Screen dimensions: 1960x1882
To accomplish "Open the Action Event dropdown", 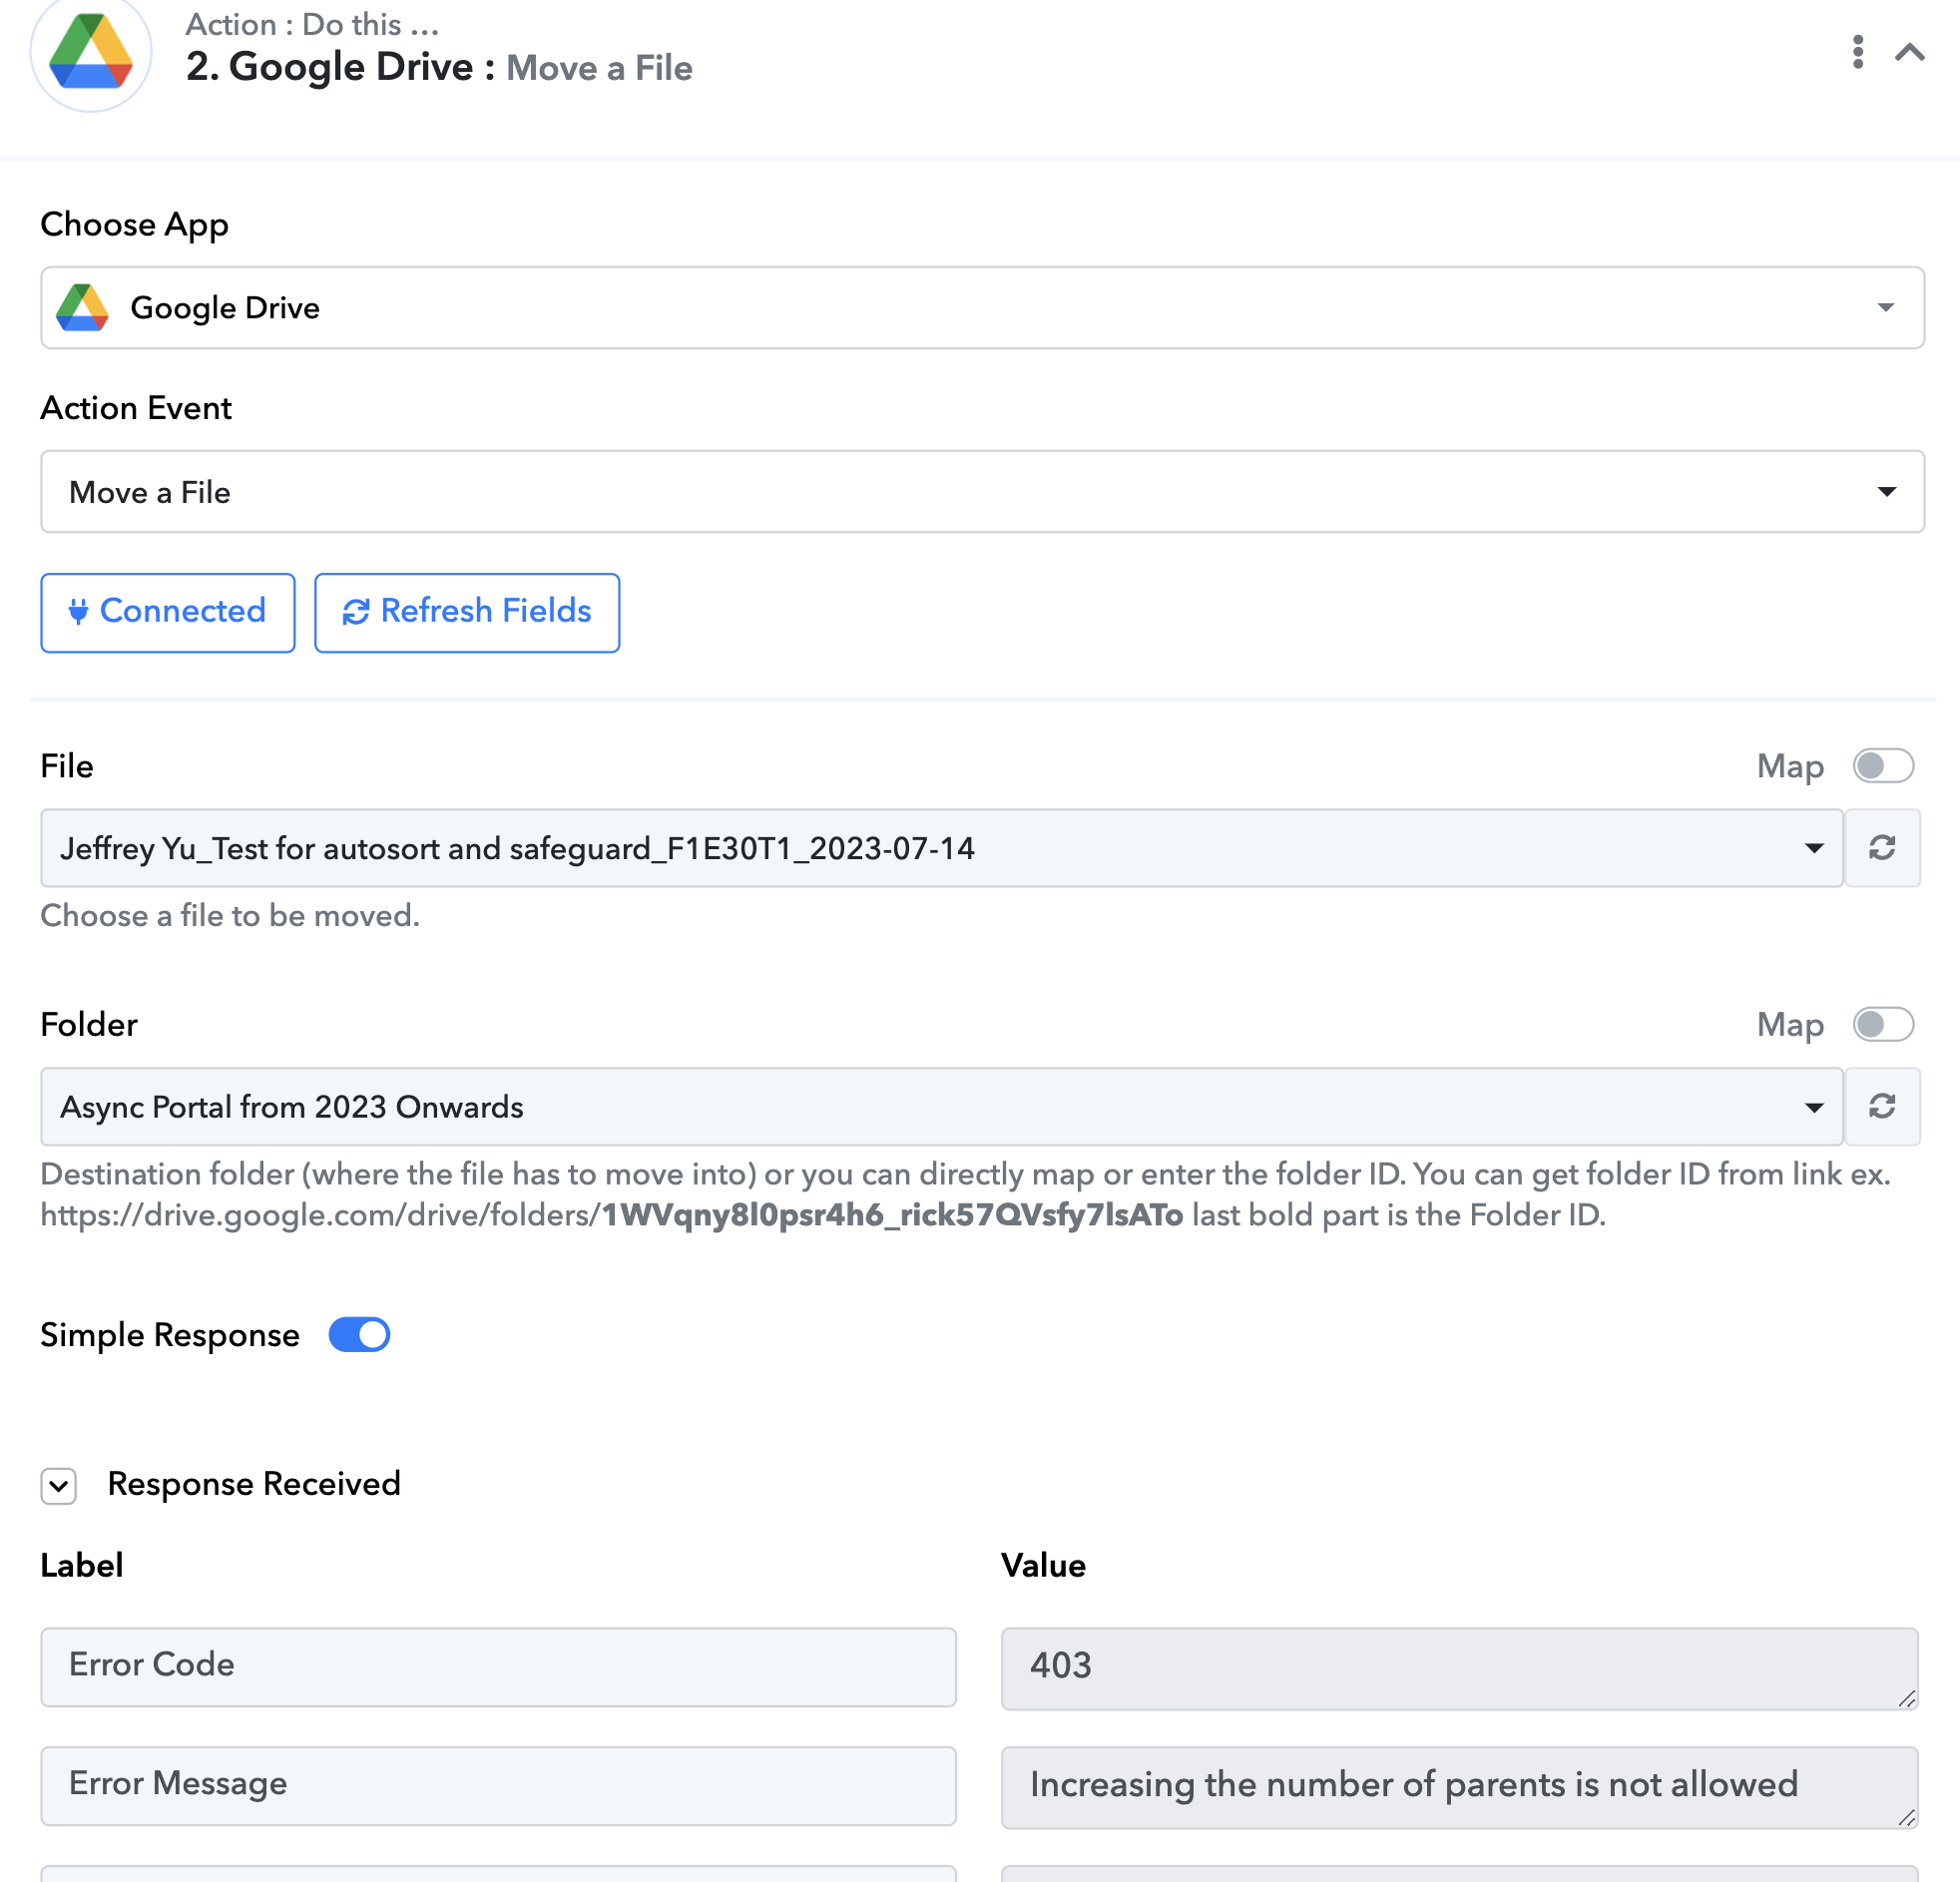I will tap(982, 492).
